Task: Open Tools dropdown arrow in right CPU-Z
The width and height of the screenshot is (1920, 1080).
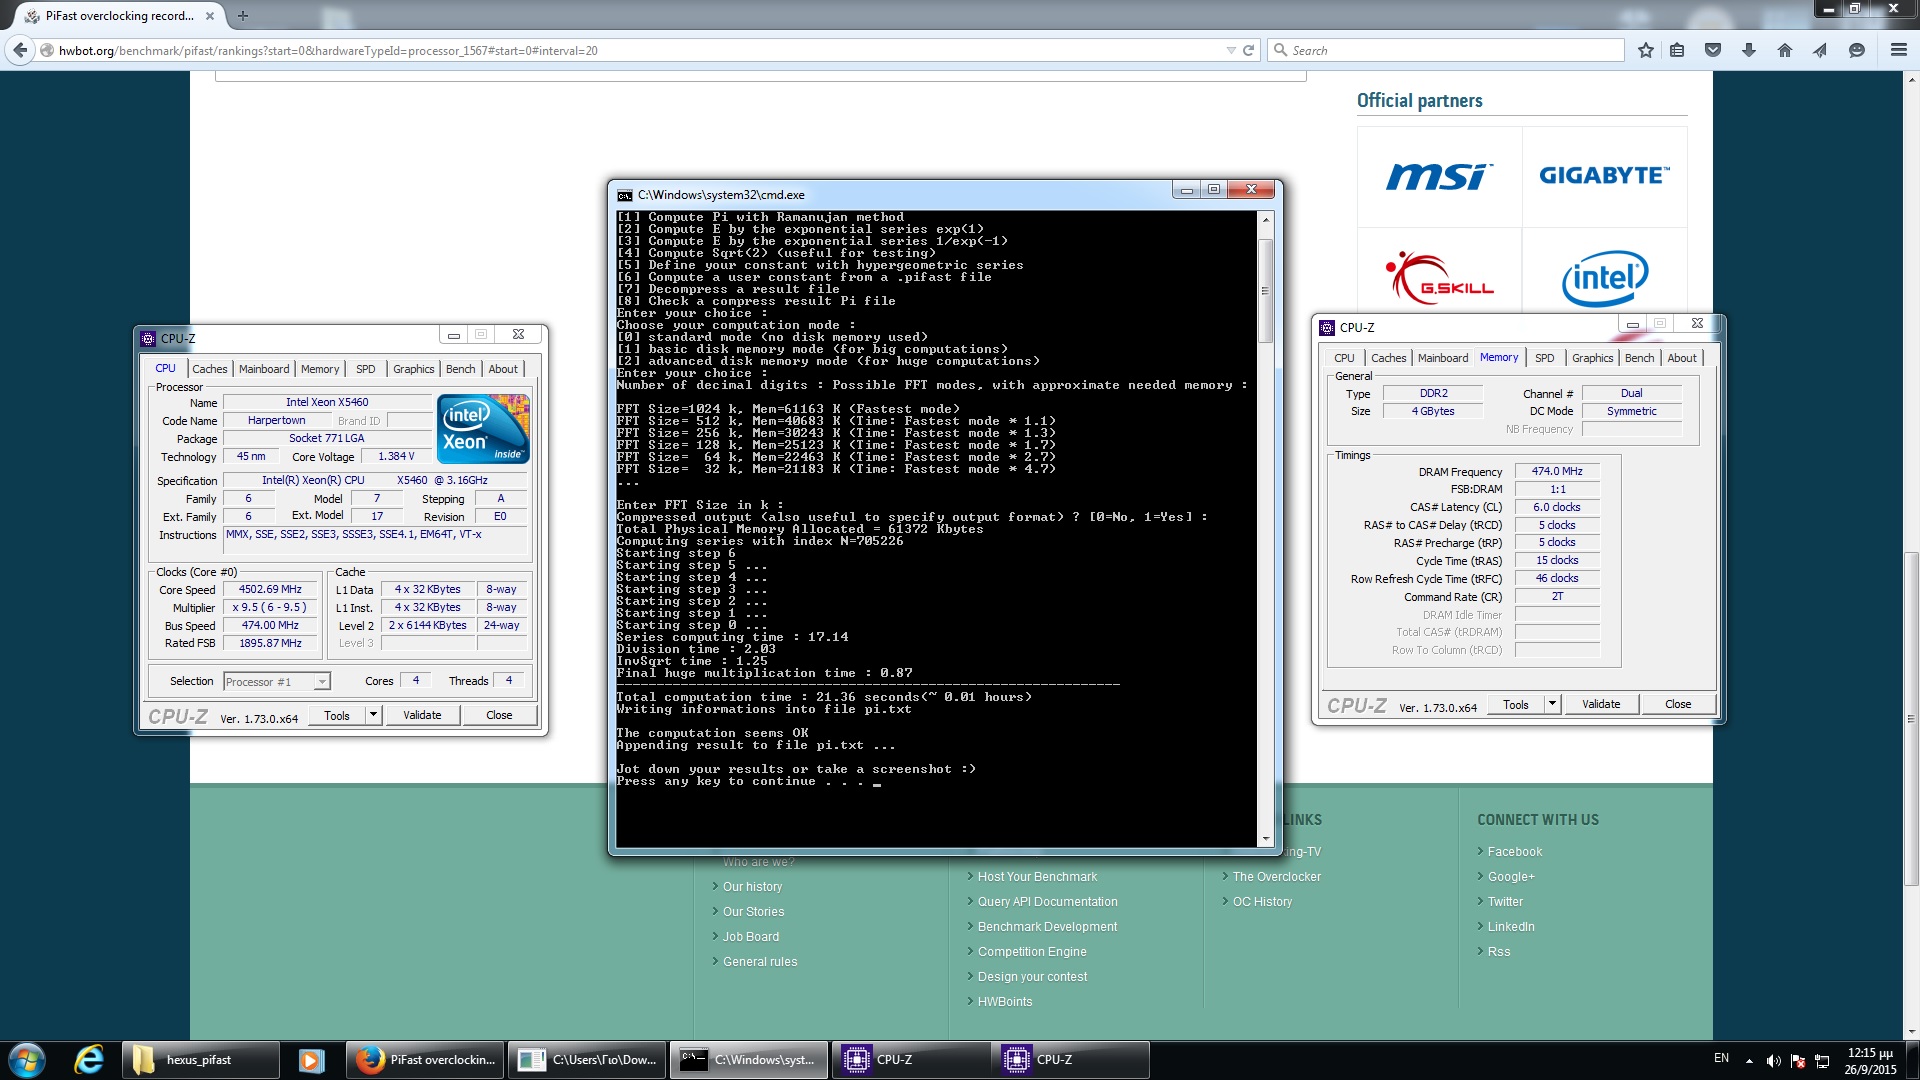Action: (x=1552, y=704)
